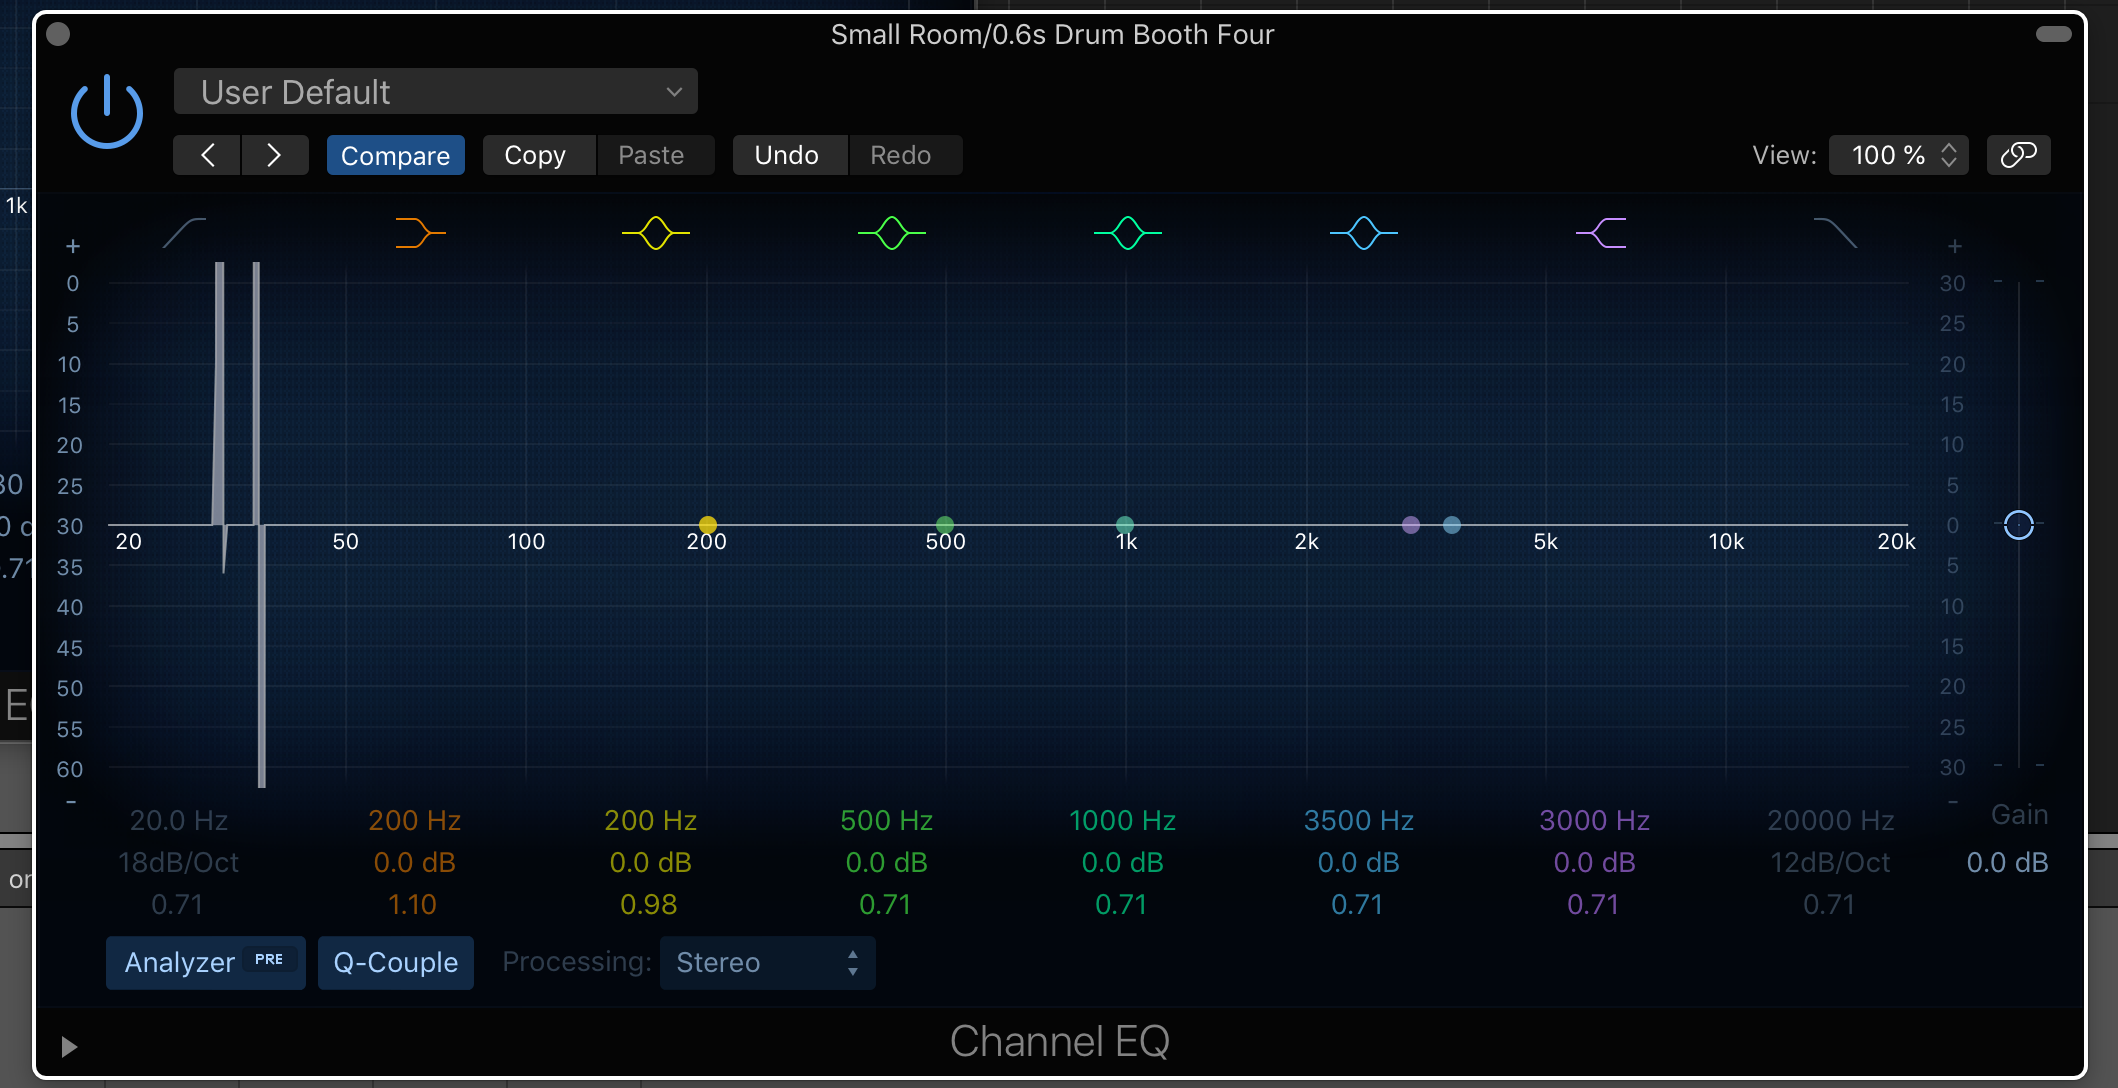Click the Undo button
The height and width of the screenshot is (1088, 2118).
[787, 155]
